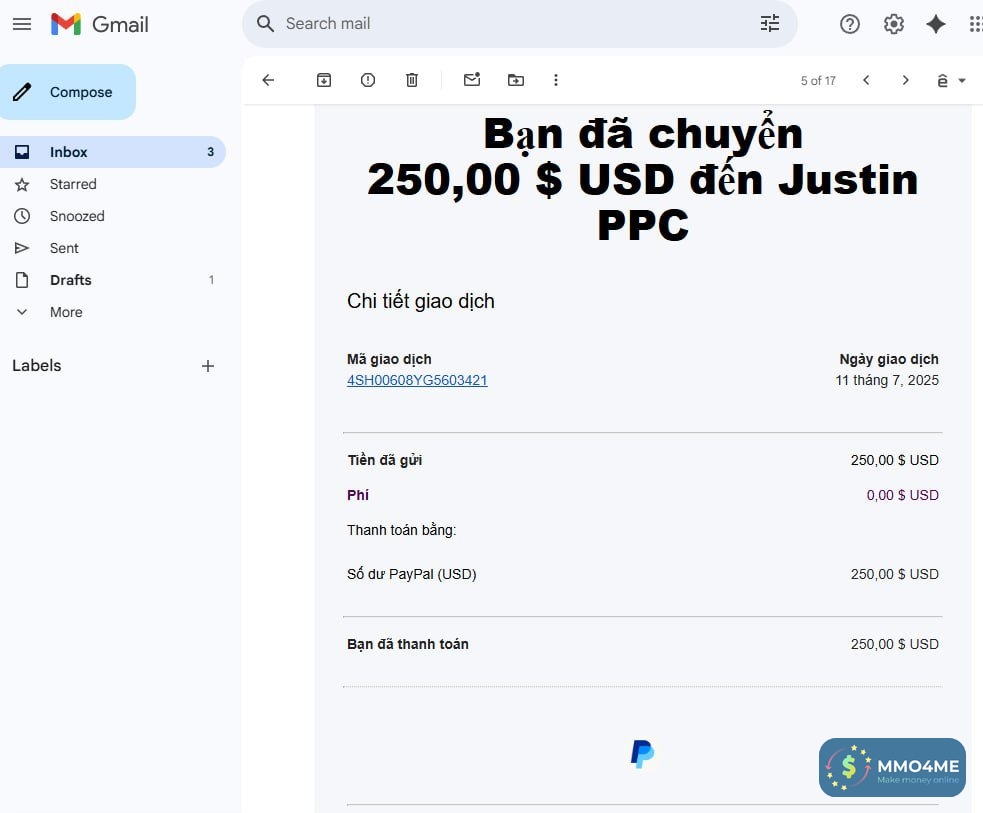The image size is (983, 813).
Task: Click the Gmail logo
Action: (100, 24)
